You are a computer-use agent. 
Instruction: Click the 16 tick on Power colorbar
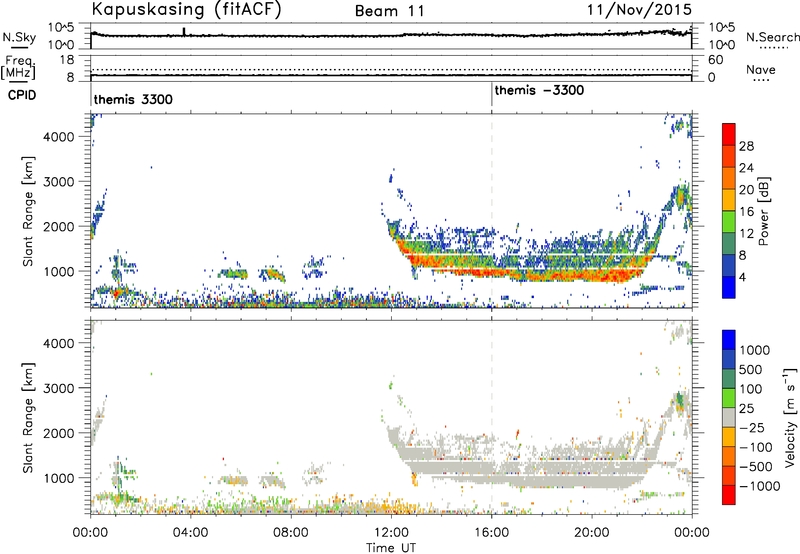click(746, 212)
